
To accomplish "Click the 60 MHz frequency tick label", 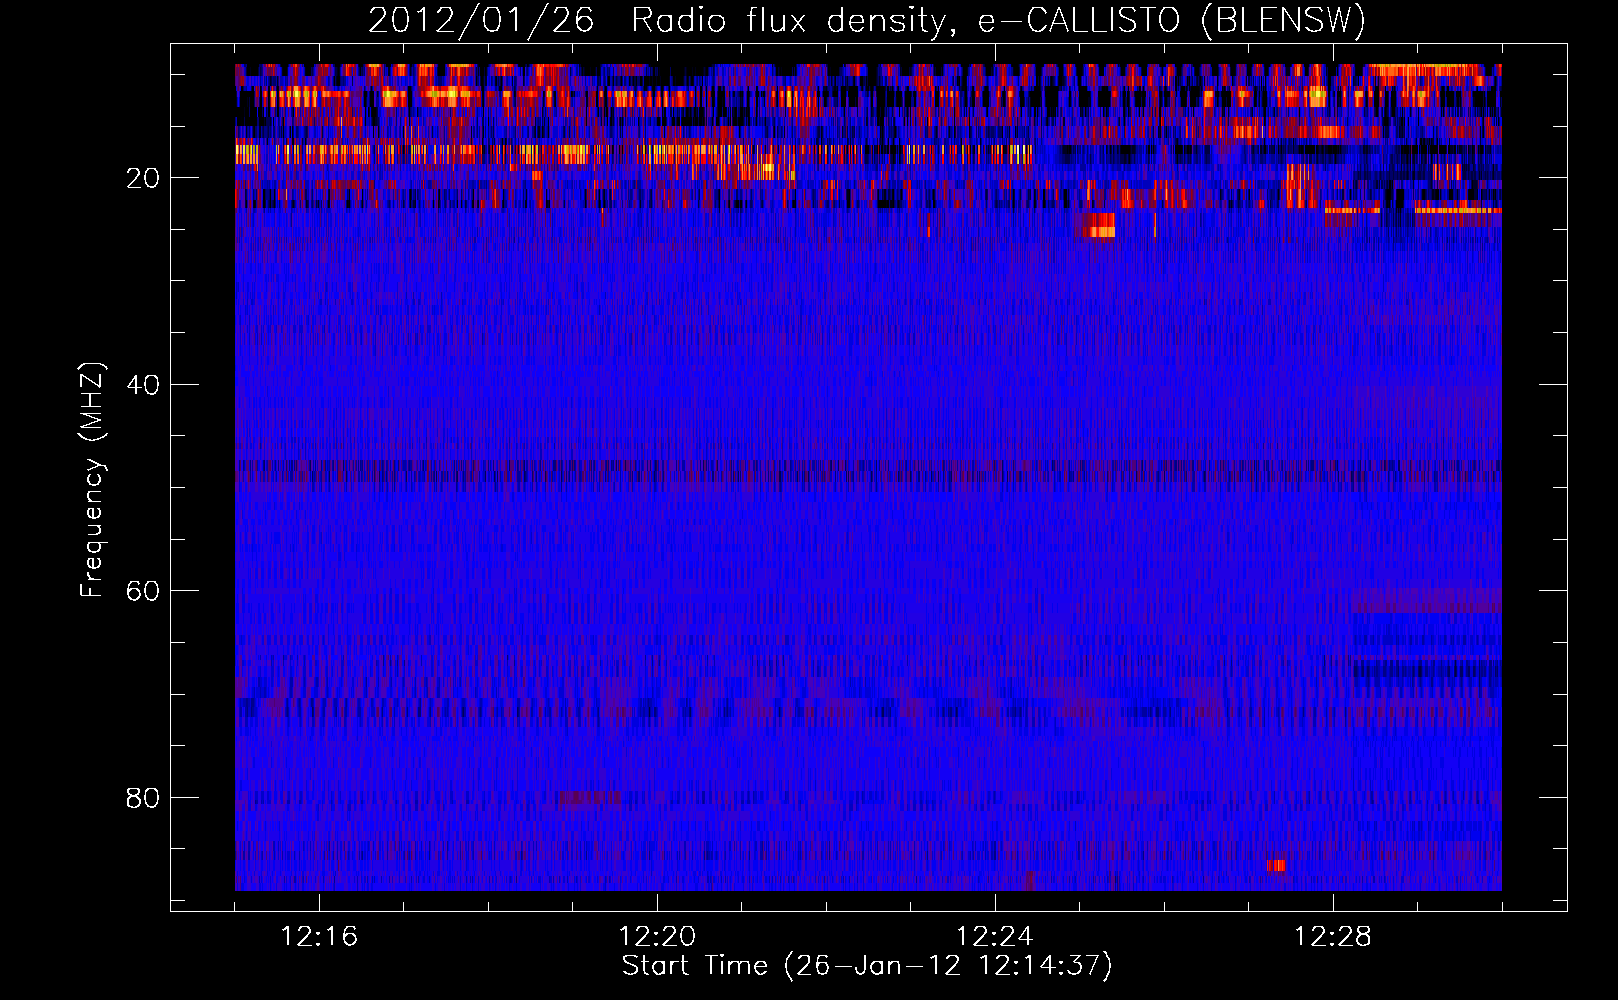I will [143, 591].
